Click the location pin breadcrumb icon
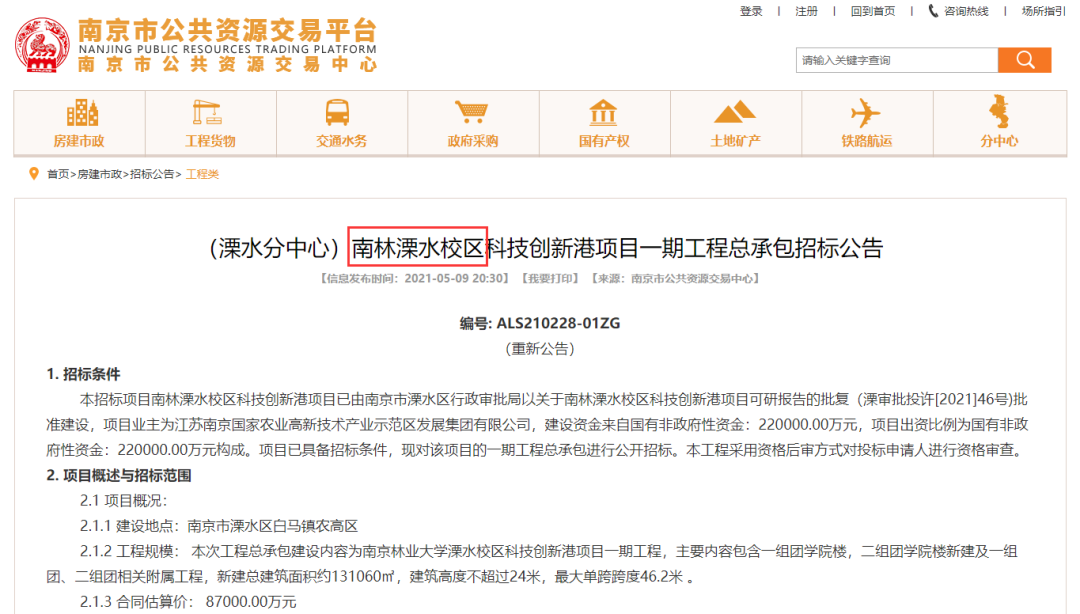 click(34, 174)
